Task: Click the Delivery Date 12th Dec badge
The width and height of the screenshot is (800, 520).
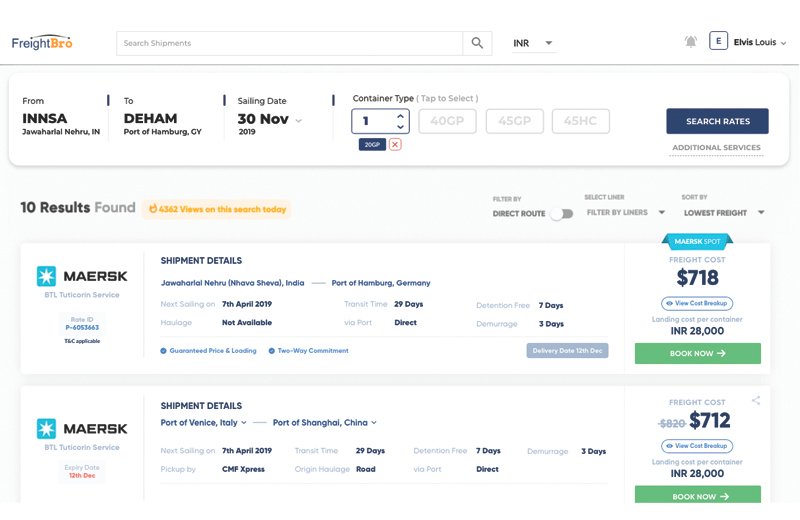Action: 567,351
